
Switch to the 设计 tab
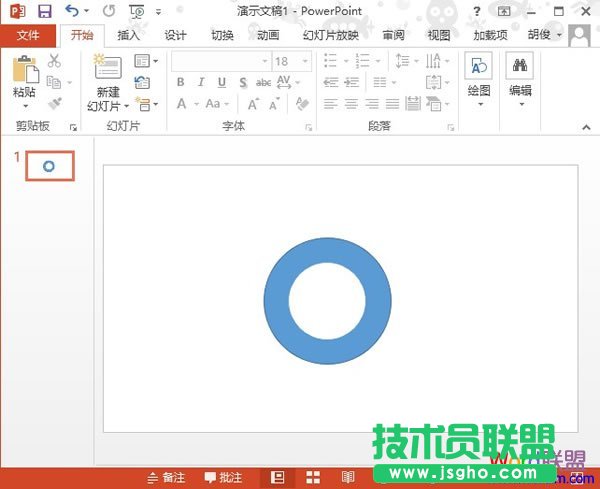[175, 36]
